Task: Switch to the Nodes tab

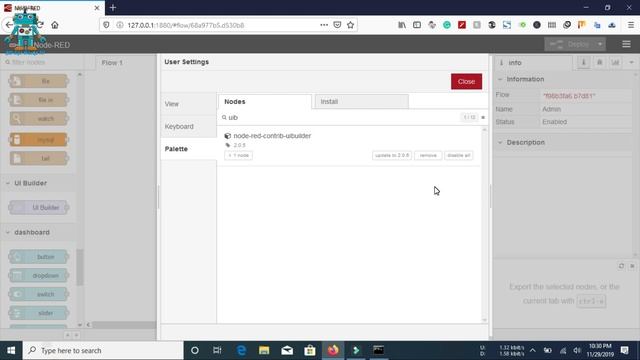Action: point(265,102)
